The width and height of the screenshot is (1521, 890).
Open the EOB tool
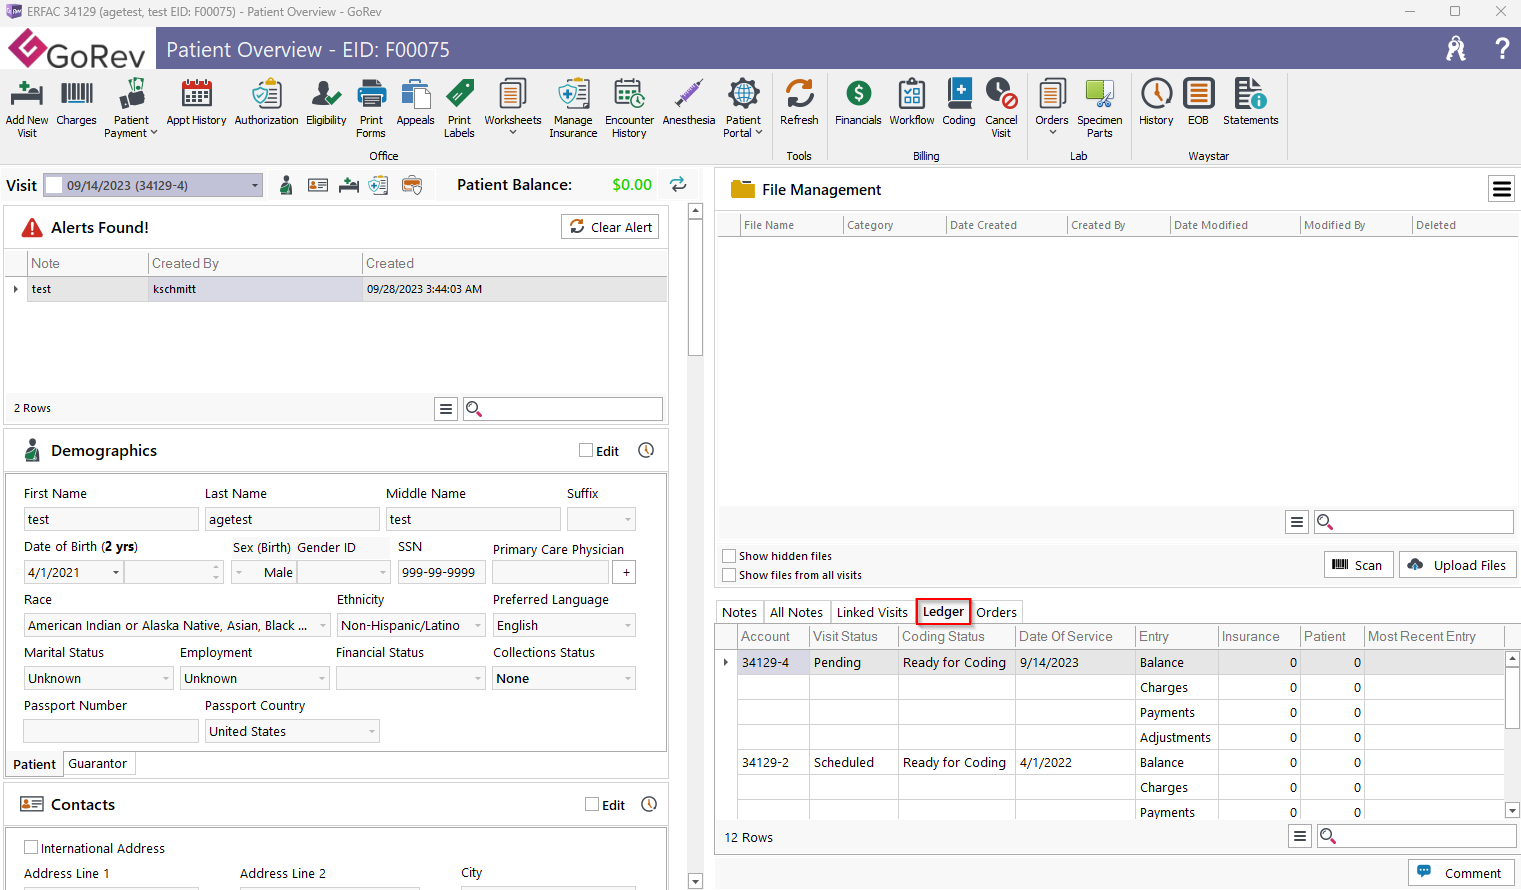(x=1198, y=103)
